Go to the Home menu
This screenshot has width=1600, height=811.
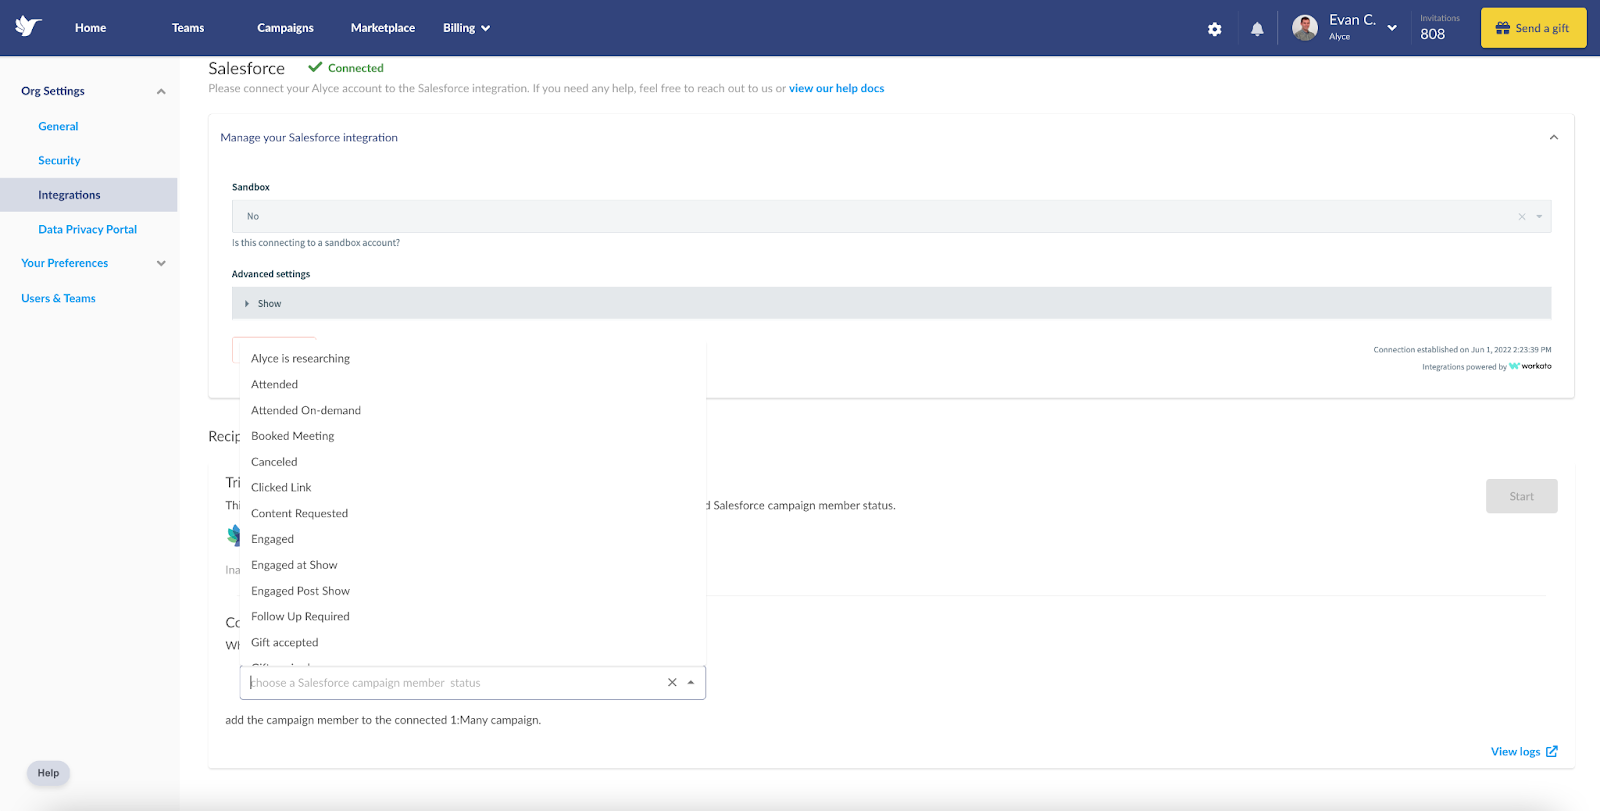click(x=90, y=28)
